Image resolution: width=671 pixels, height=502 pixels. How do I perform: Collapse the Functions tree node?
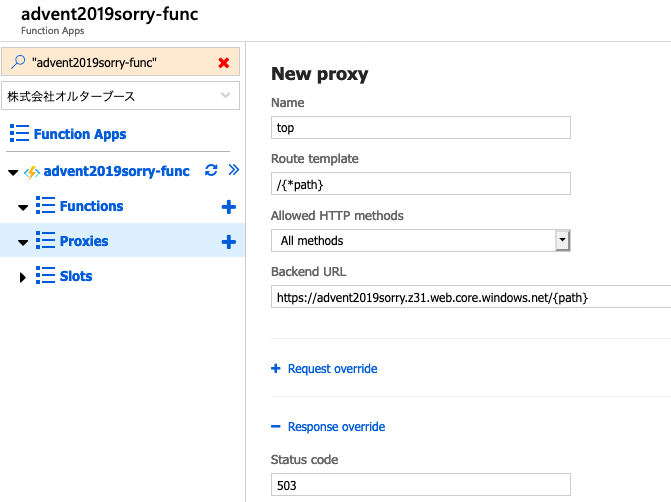[x=23, y=207]
